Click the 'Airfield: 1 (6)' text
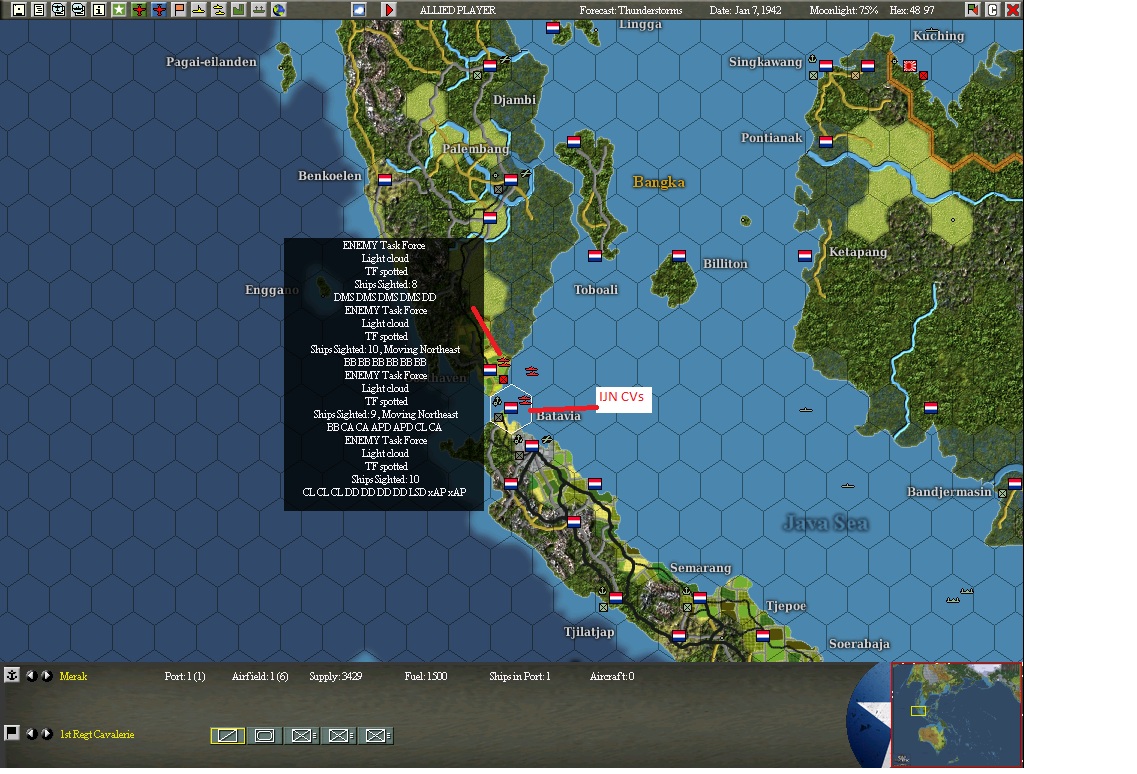1137x774 pixels. [260, 676]
